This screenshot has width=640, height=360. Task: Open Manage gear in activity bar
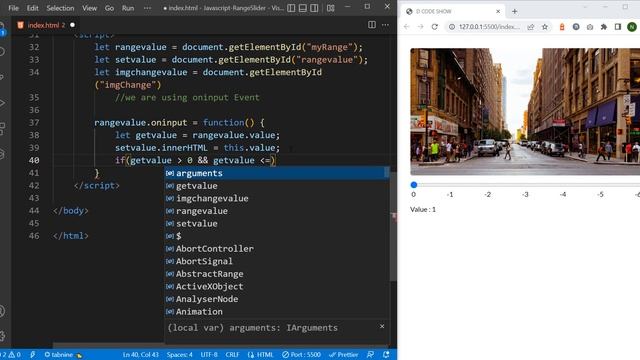click(2, 336)
